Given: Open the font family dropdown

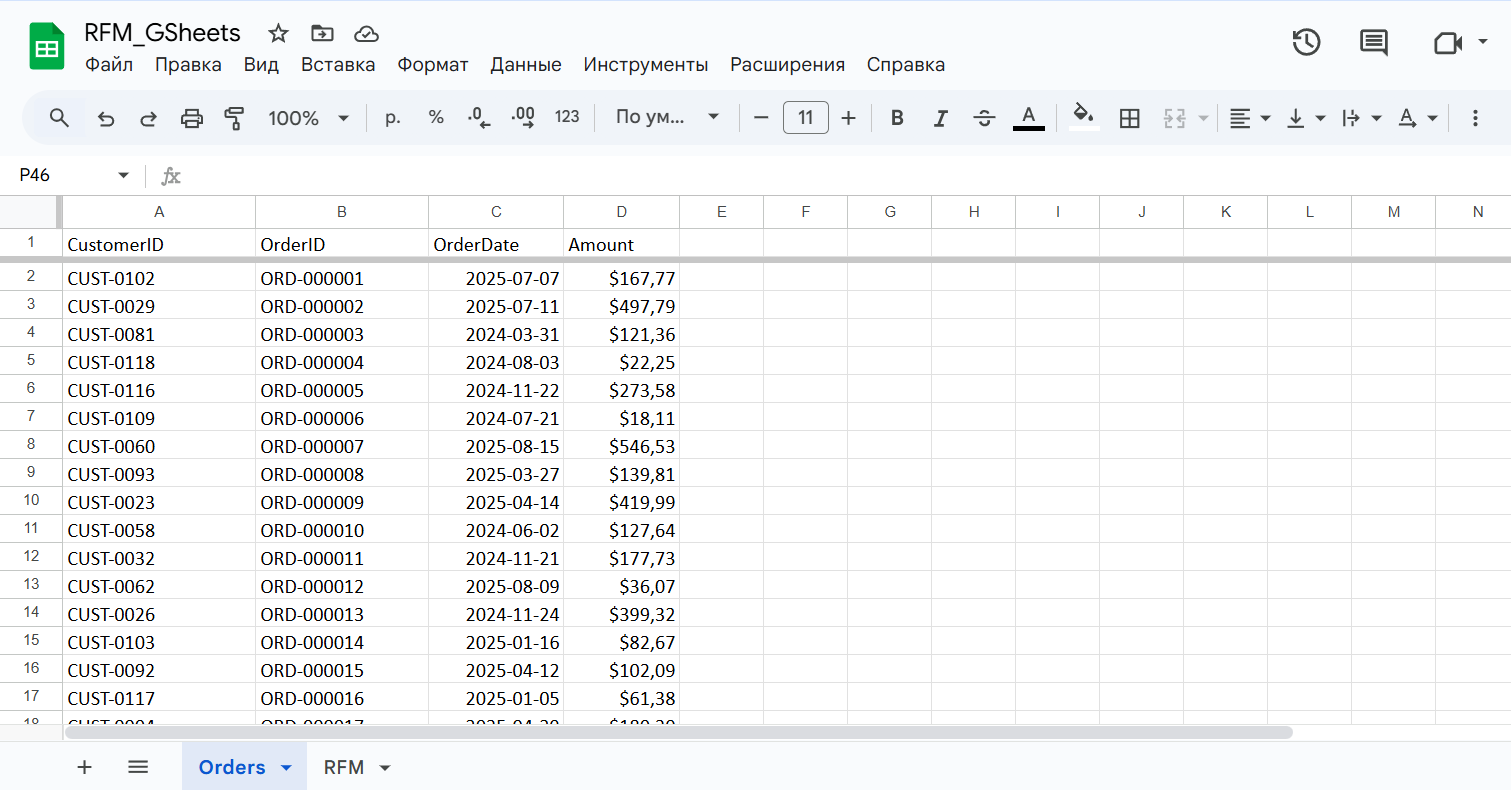Looking at the screenshot, I should tap(667, 118).
